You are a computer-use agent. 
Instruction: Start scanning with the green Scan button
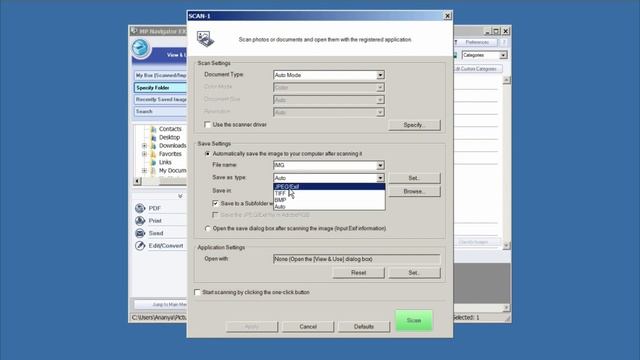pyautogui.click(x=414, y=320)
